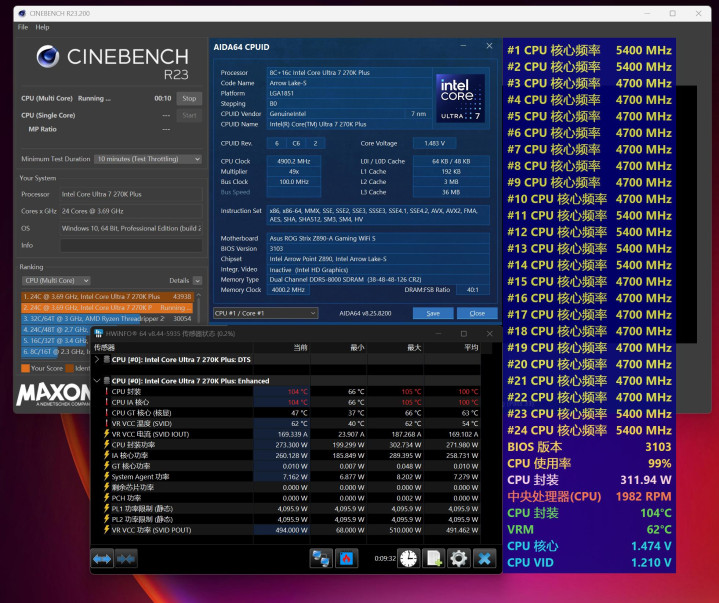Image resolution: width=719 pixels, height=603 pixels.
Task: Click the HWiNFO collapse columns arrows icon
Action: coord(126,558)
